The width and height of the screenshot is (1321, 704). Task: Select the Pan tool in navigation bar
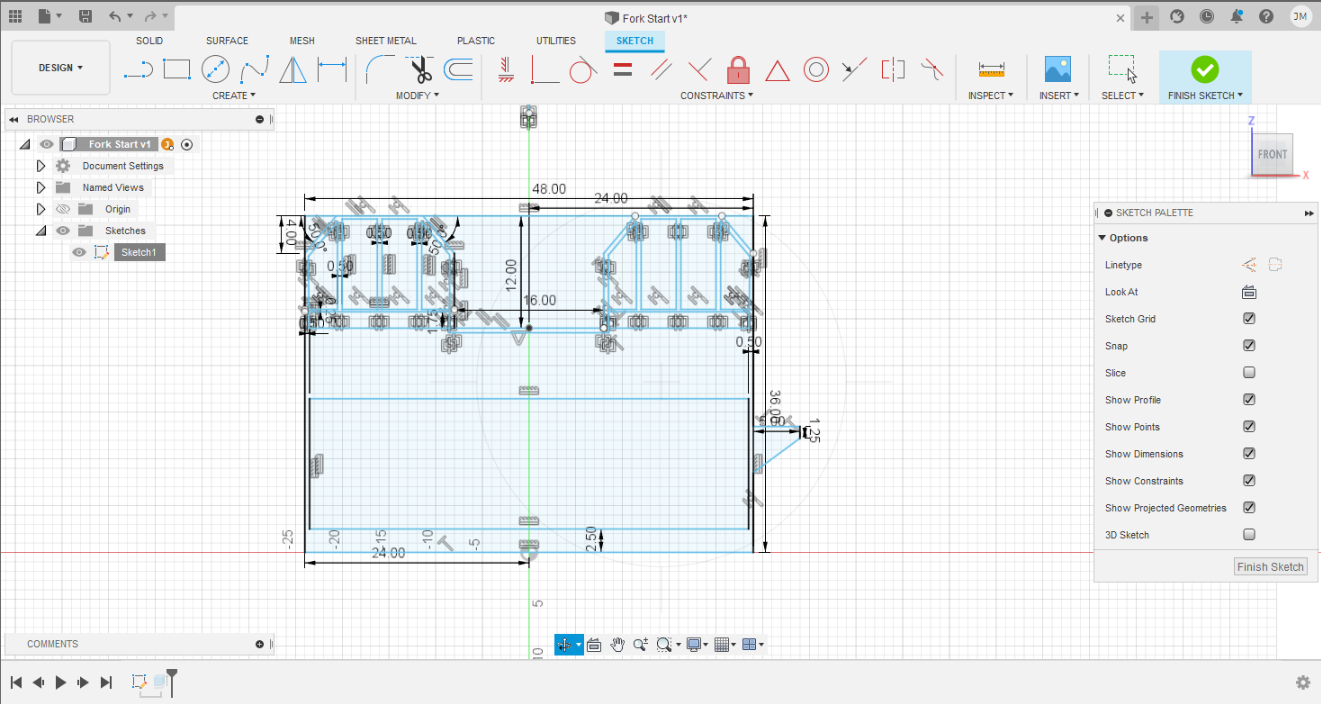(617, 644)
